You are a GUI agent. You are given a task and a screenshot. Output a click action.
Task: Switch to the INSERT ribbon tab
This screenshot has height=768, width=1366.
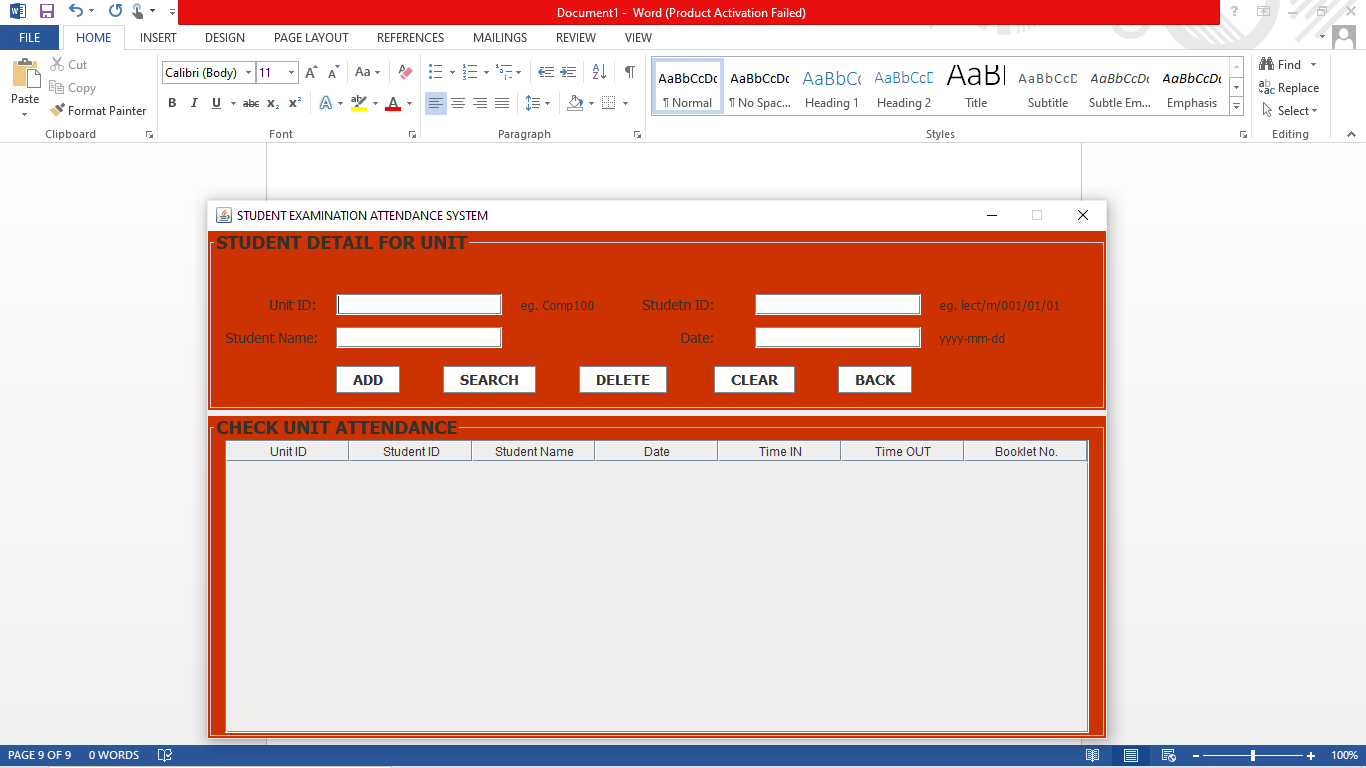tap(157, 37)
